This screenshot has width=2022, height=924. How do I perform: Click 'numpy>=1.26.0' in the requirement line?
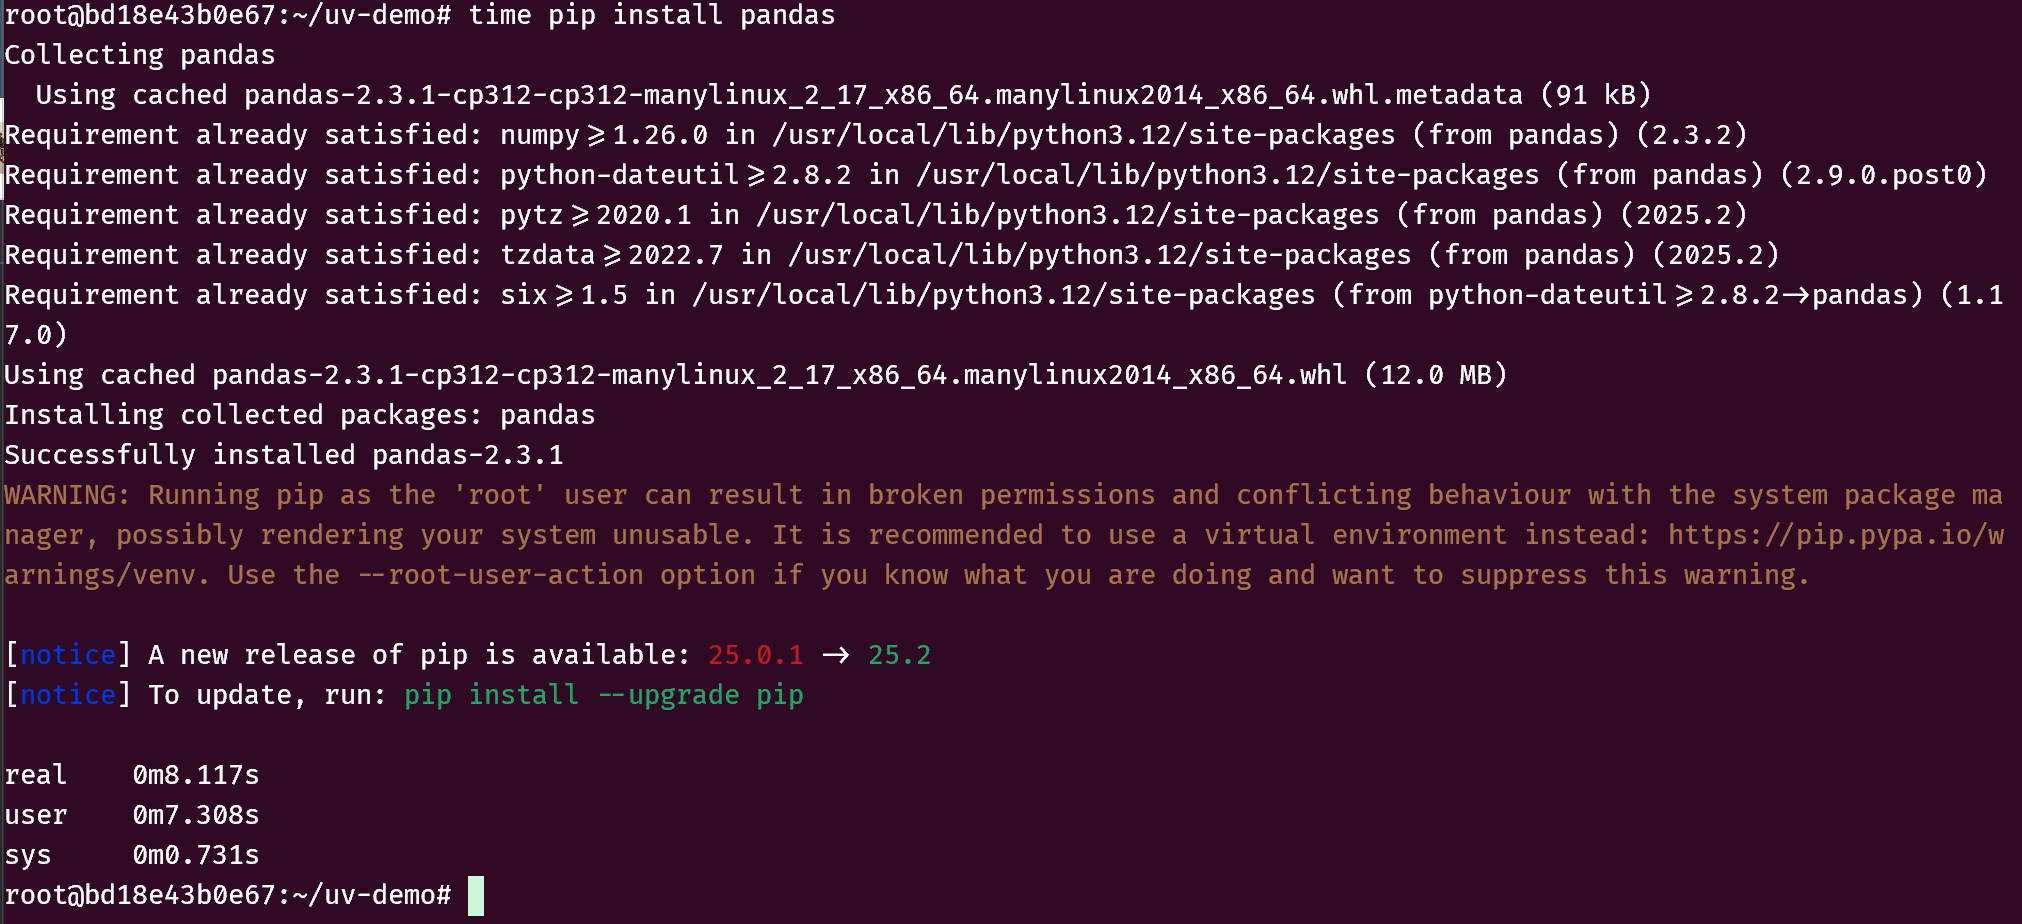(x=603, y=135)
